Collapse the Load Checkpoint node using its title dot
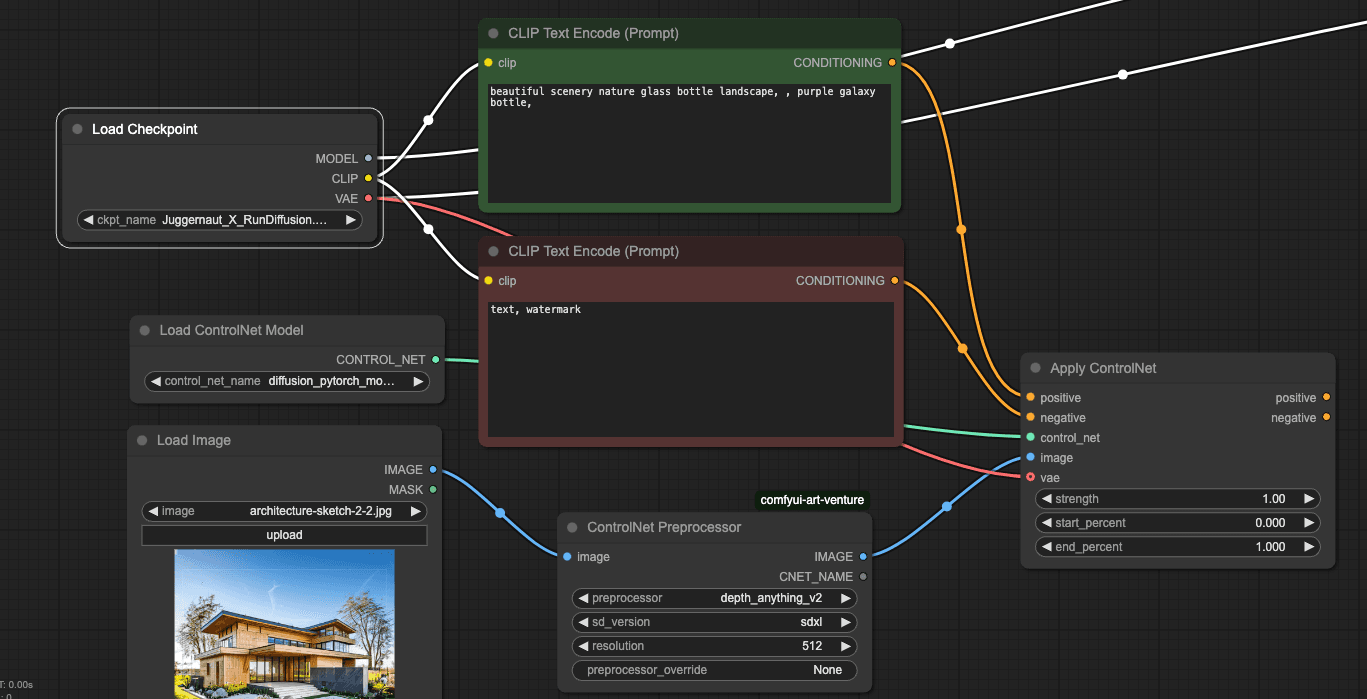1367x699 pixels. [77, 129]
